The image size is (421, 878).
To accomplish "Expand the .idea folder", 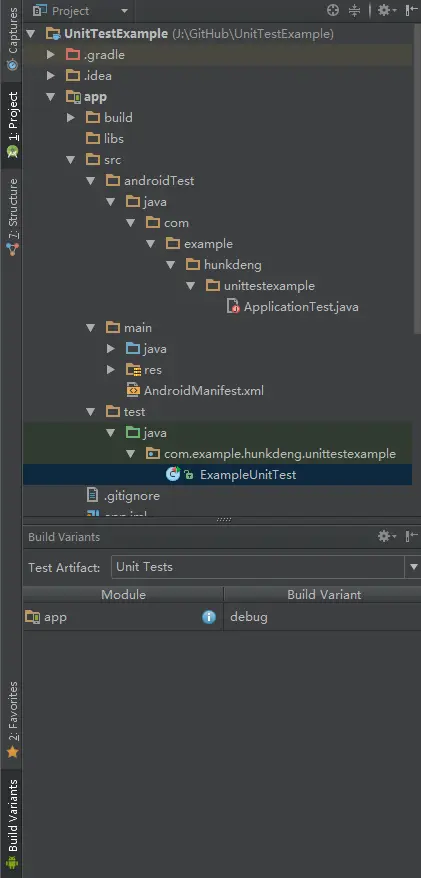I will point(51,76).
